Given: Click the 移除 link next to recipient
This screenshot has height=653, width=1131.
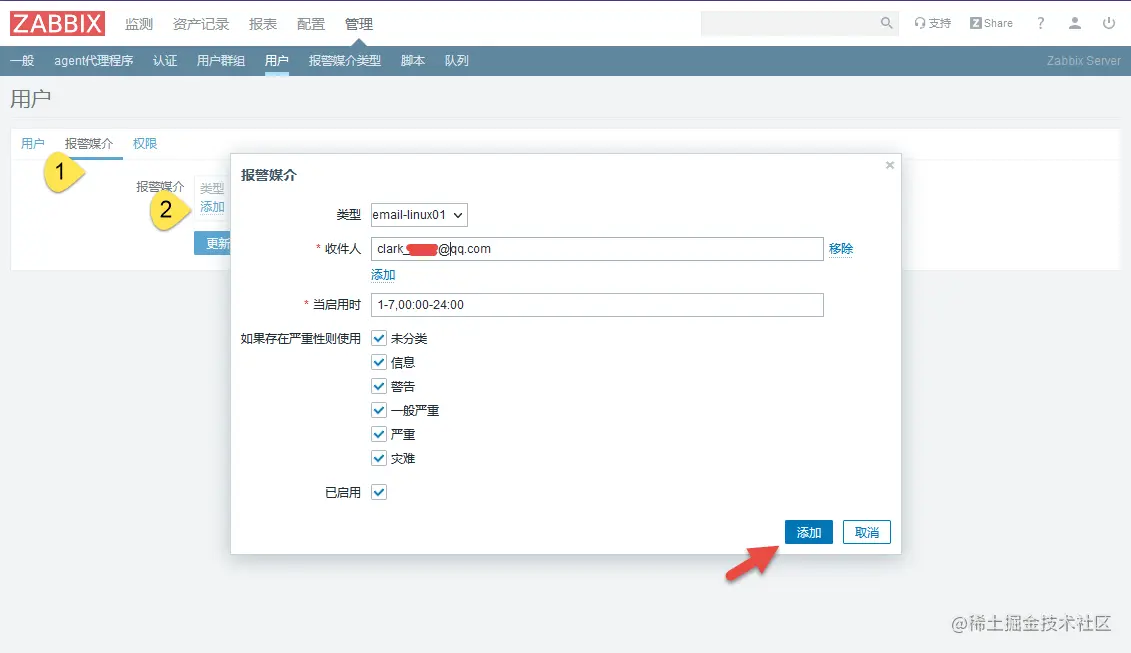Looking at the screenshot, I should (841, 248).
